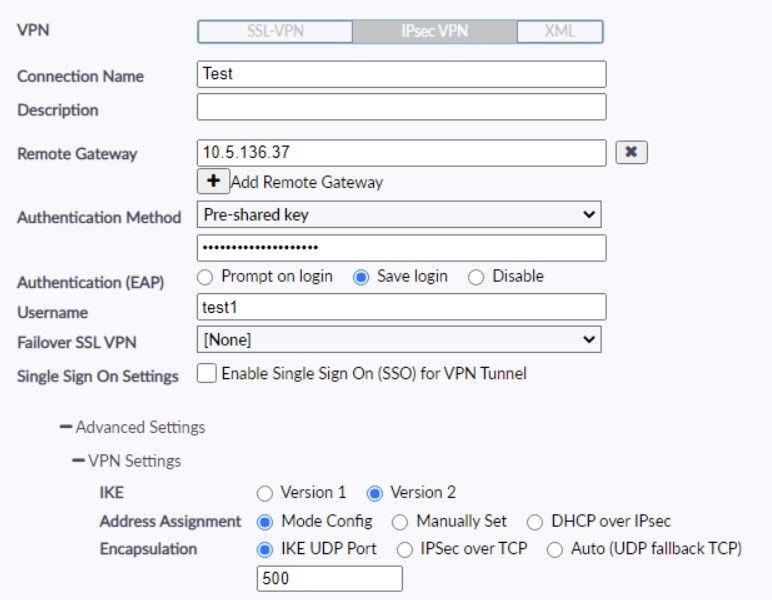Open Authentication Method dropdown
The image size is (772, 600).
(399, 215)
